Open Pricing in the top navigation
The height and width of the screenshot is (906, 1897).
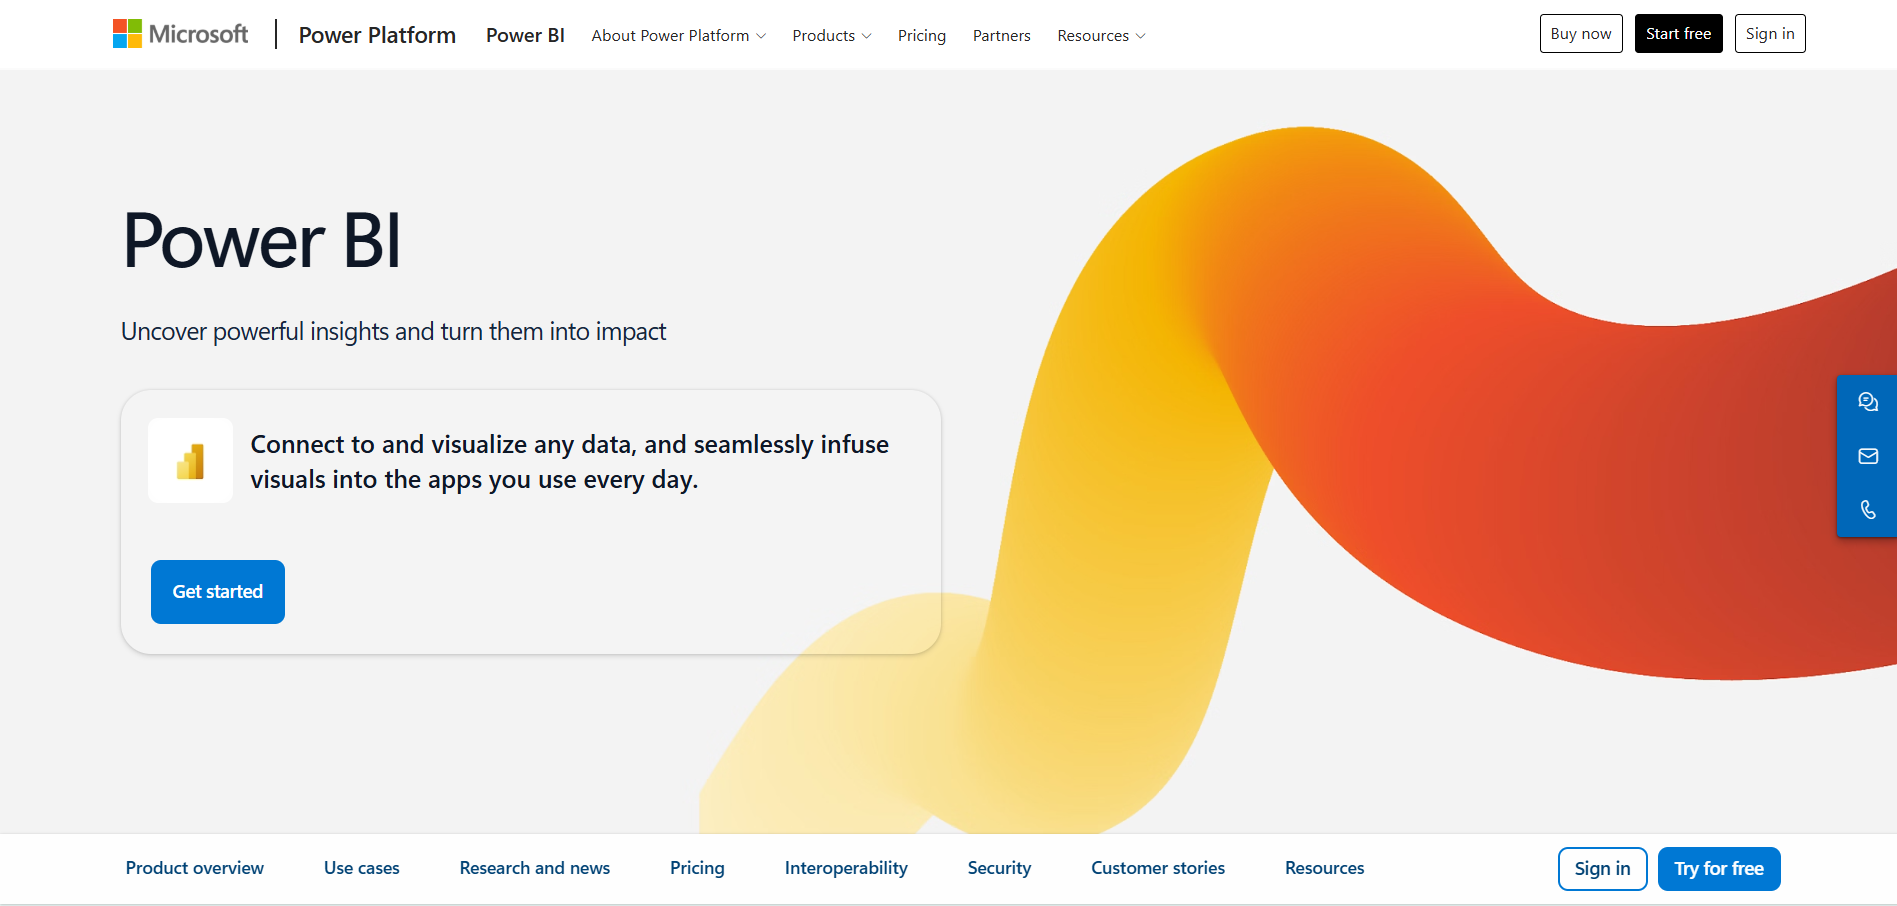click(x=921, y=35)
